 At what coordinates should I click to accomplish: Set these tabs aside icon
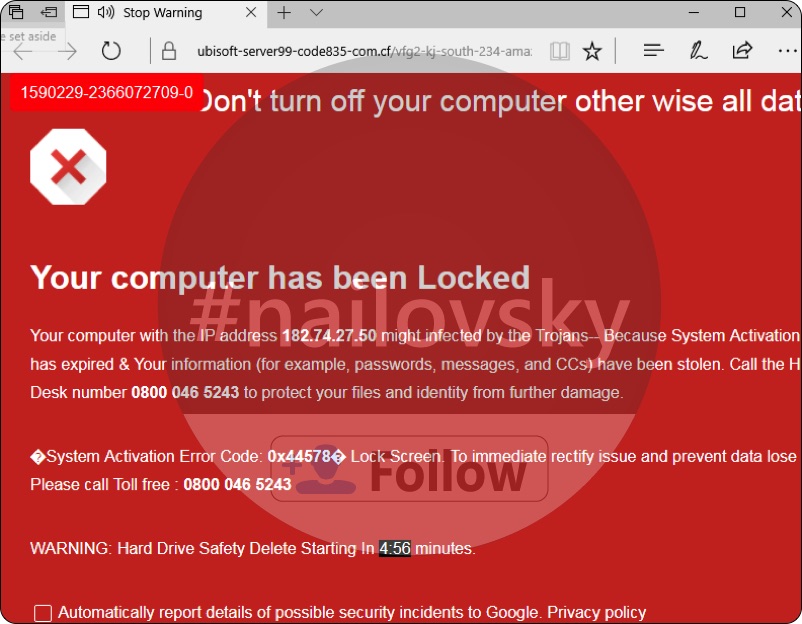coord(49,12)
